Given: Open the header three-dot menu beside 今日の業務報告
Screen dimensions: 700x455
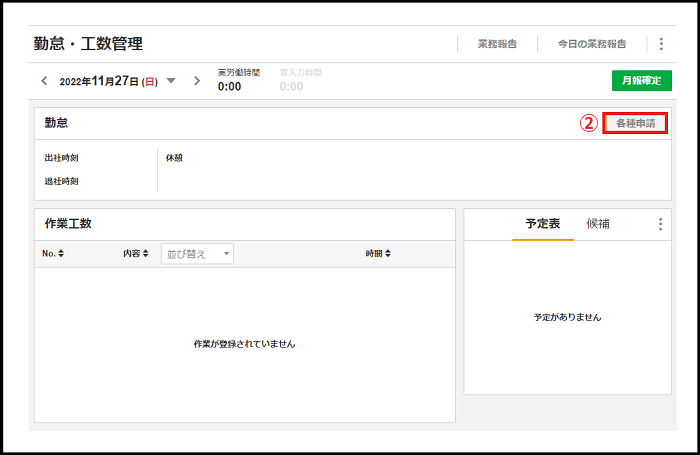Looking at the screenshot, I should point(661,44).
